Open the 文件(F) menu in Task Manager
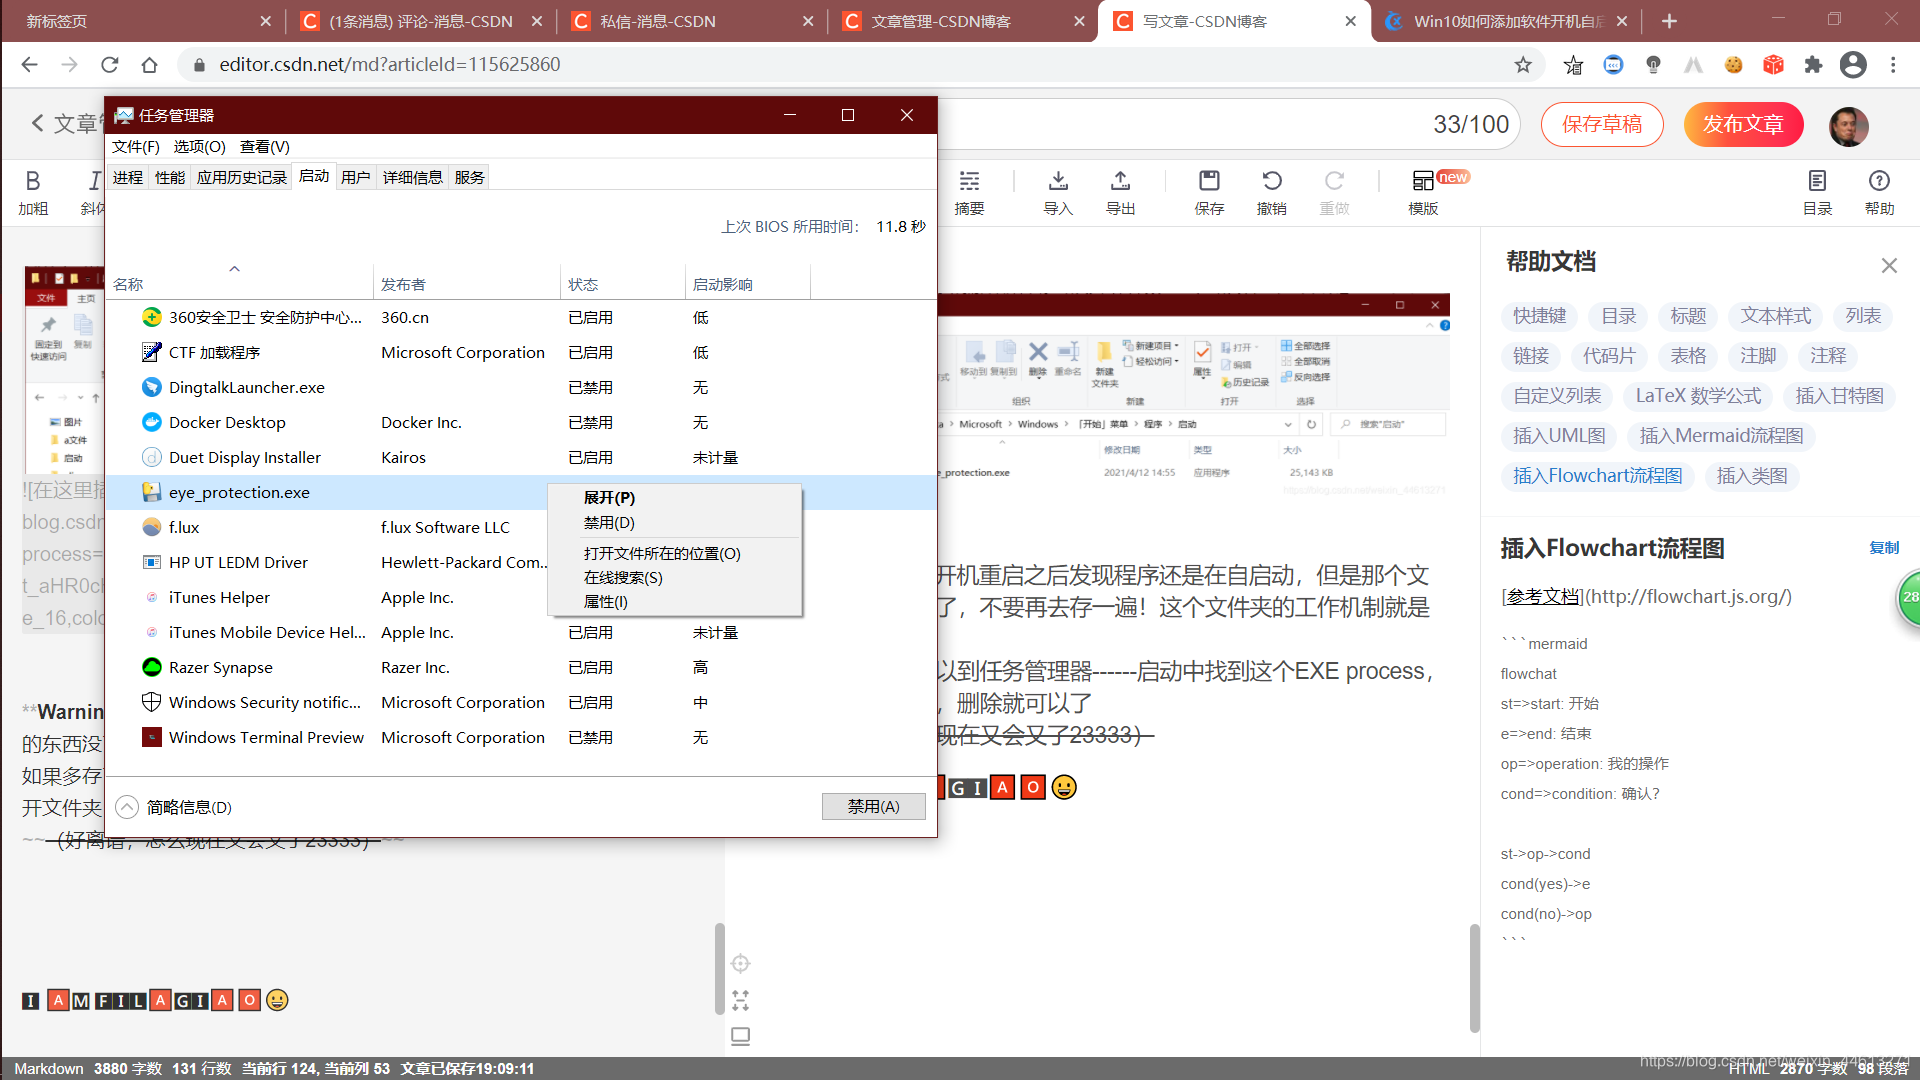1920x1080 pixels. pyautogui.click(x=136, y=146)
